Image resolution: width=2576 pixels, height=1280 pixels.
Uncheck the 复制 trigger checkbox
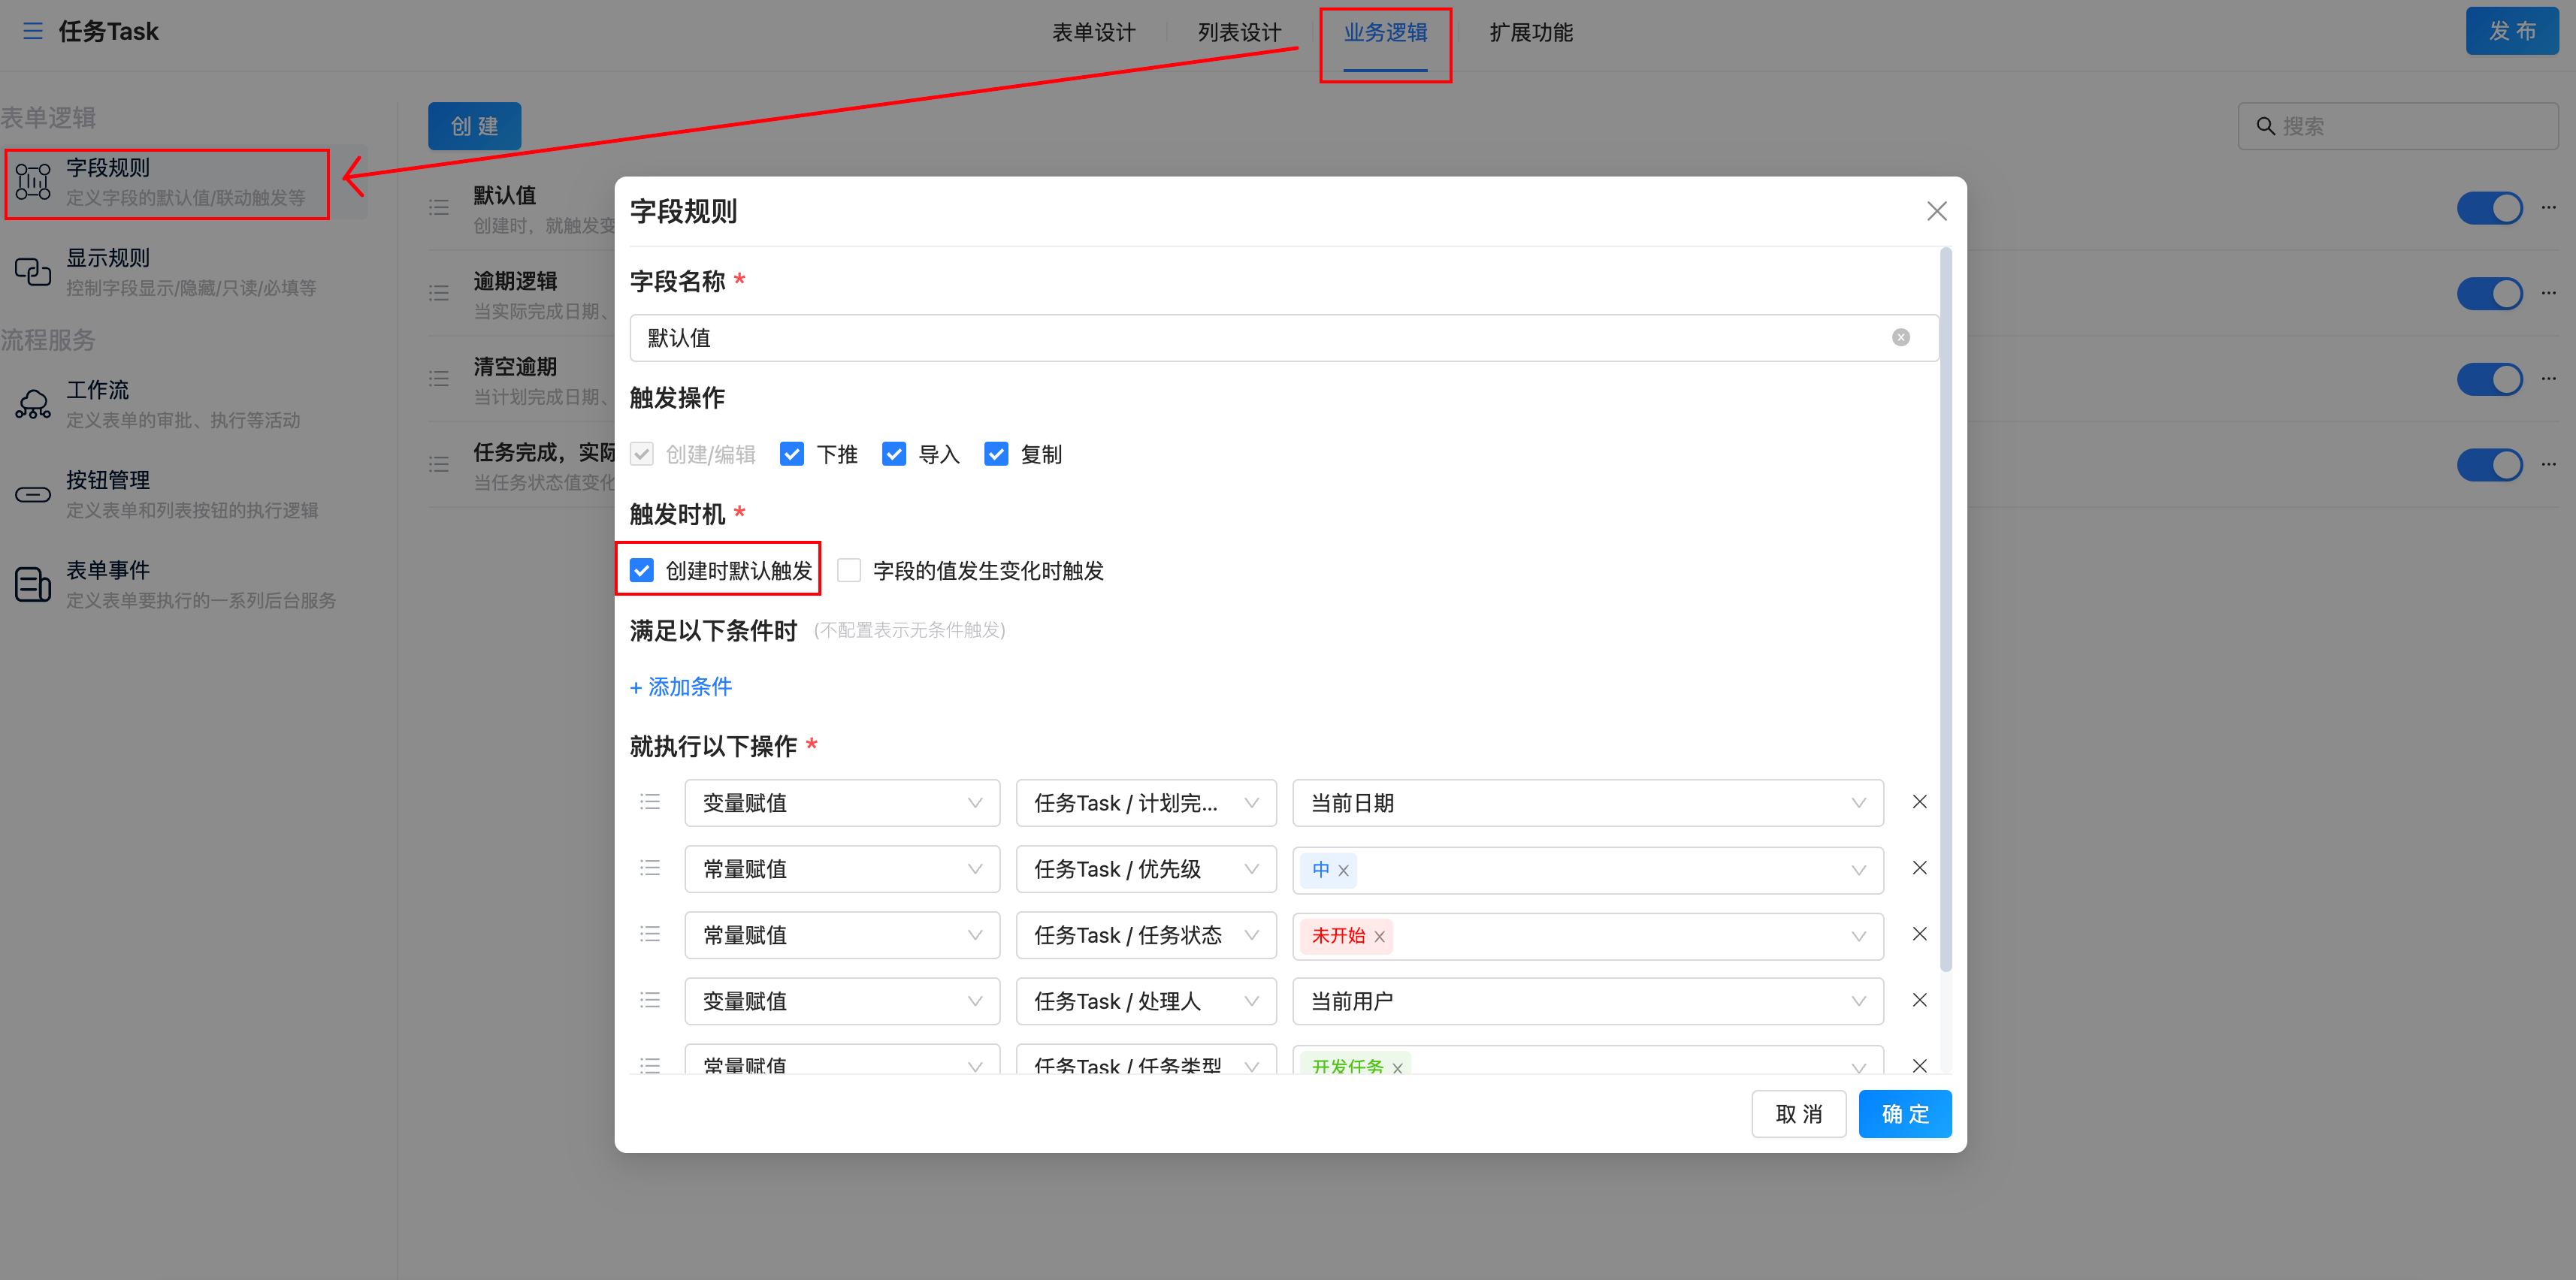pyautogui.click(x=995, y=455)
